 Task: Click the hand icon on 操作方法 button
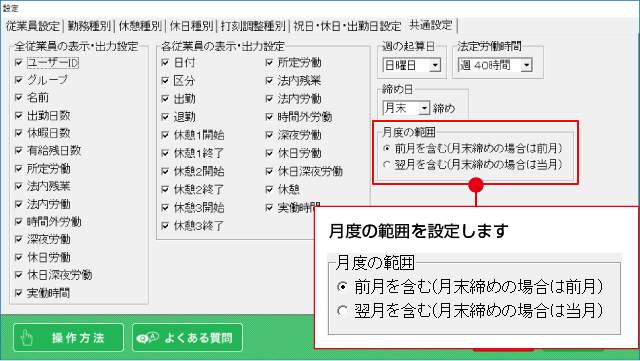coord(27,338)
